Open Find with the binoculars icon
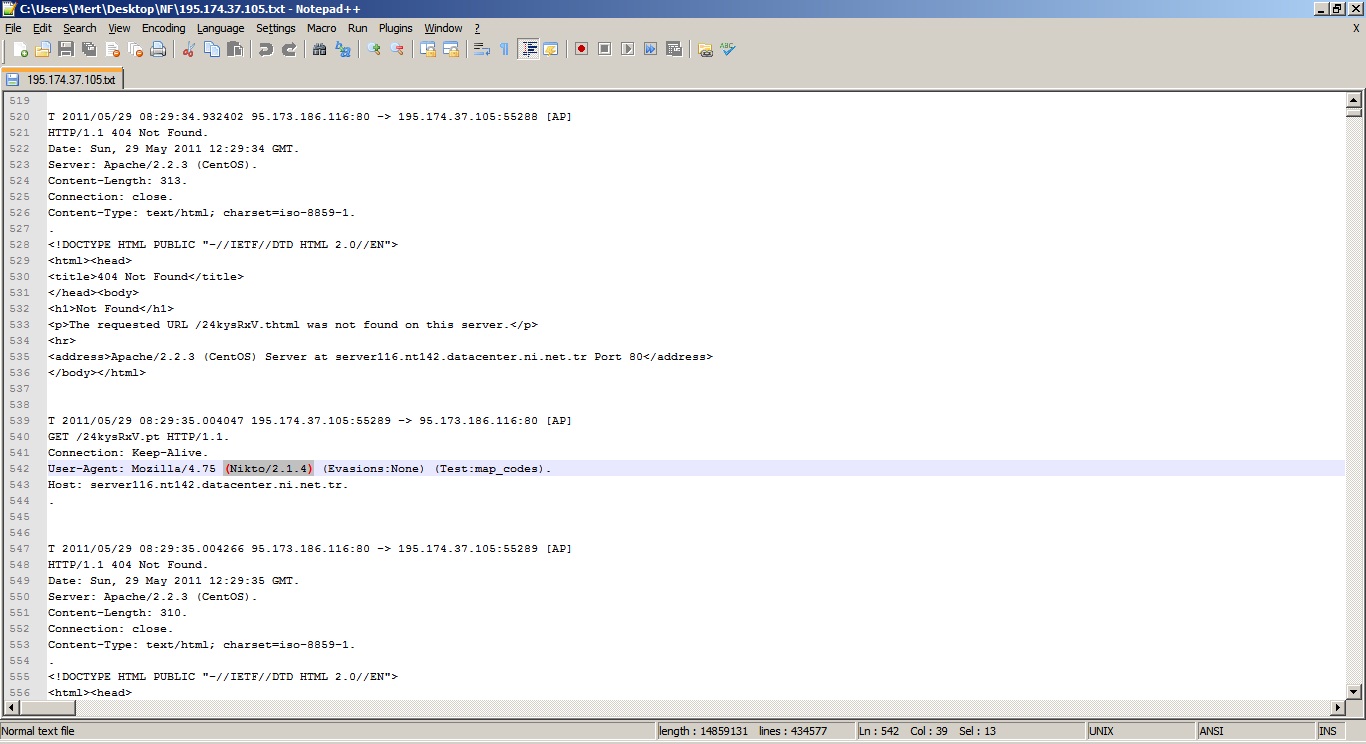This screenshot has width=1366, height=744. coord(320,49)
